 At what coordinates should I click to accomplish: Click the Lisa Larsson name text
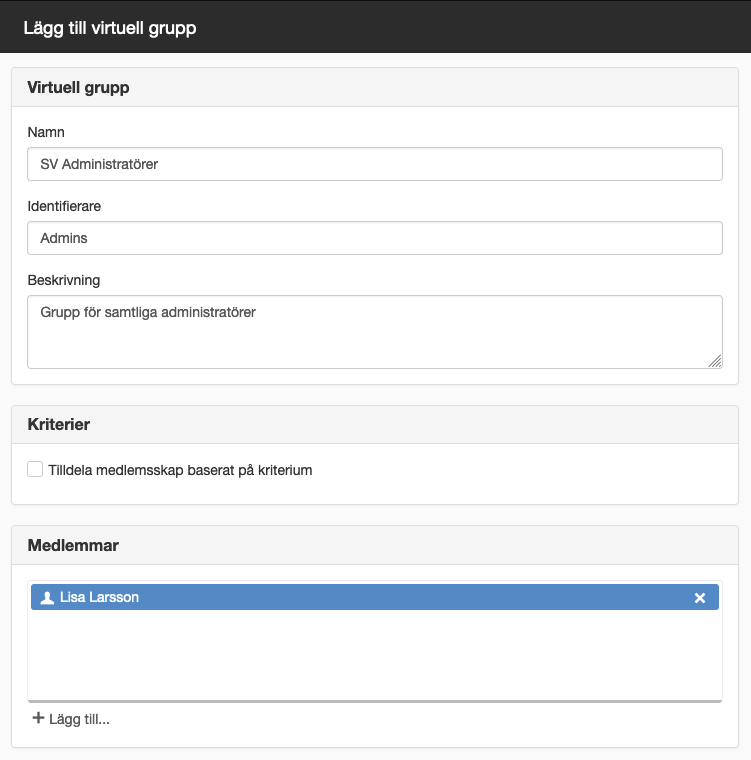point(99,597)
